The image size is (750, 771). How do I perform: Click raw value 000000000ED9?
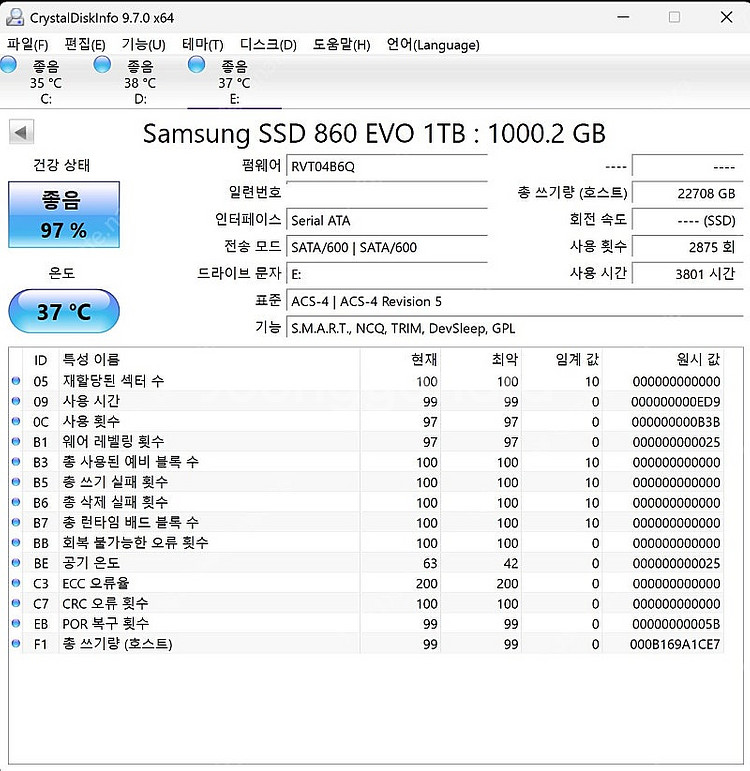click(676, 402)
